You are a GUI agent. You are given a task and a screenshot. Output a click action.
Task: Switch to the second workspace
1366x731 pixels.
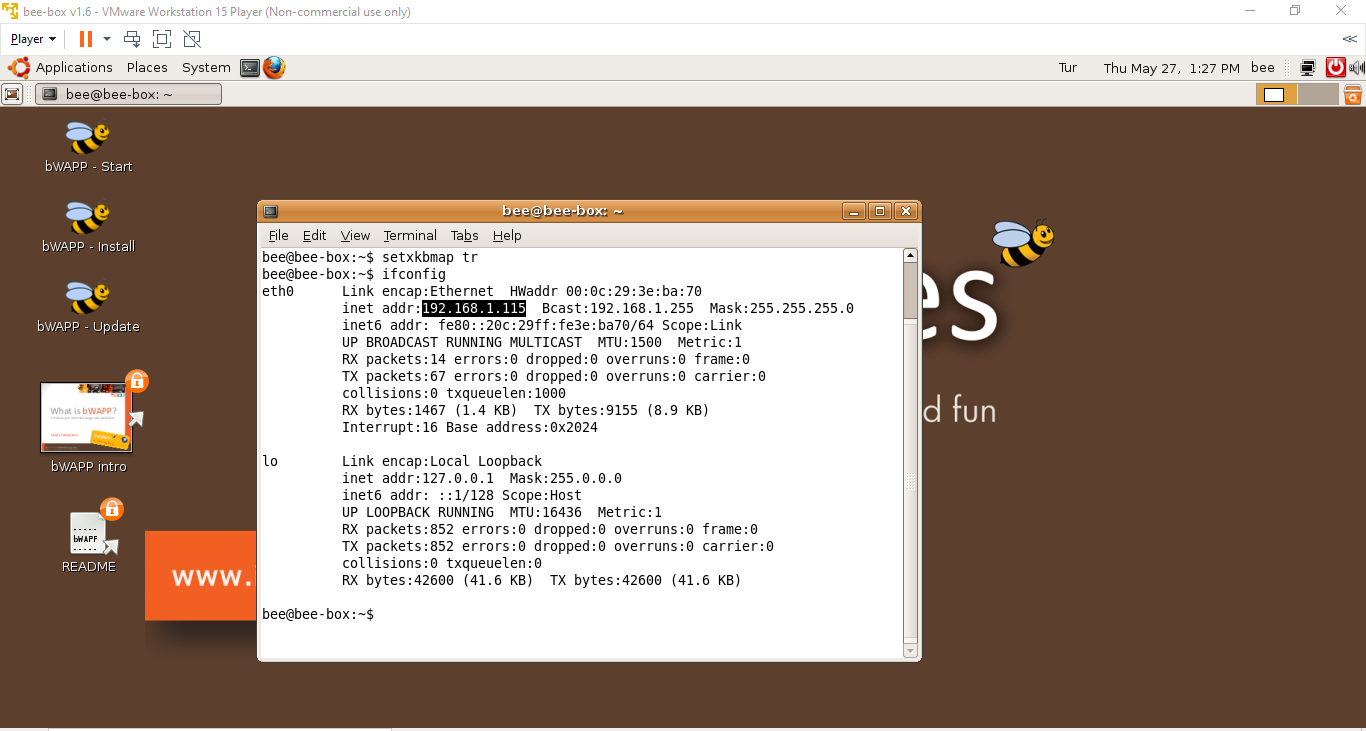1318,94
